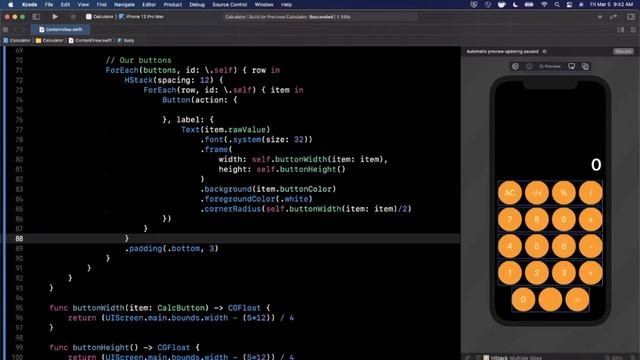This screenshot has width=640, height=360.
Task: Click the build status activity field
Action: (x=320, y=17)
